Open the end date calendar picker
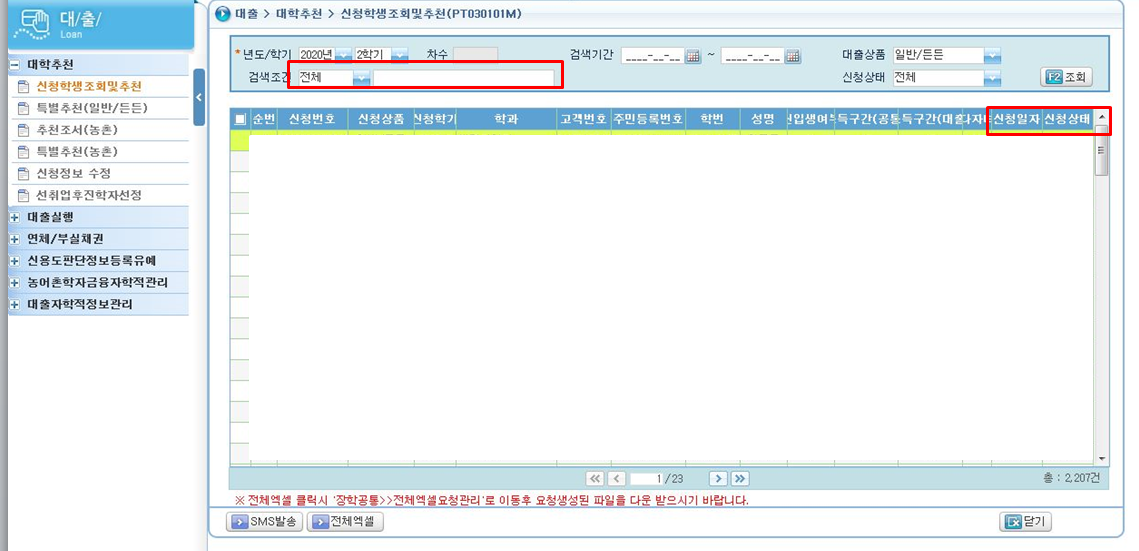This screenshot has height=551, width=1139. (x=793, y=56)
